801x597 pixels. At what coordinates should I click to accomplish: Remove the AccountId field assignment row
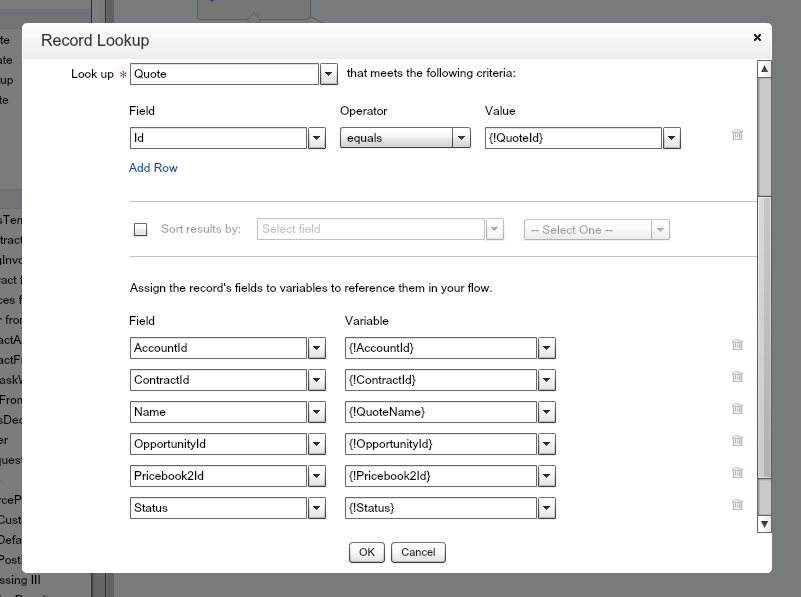pyautogui.click(x=737, y=345)
